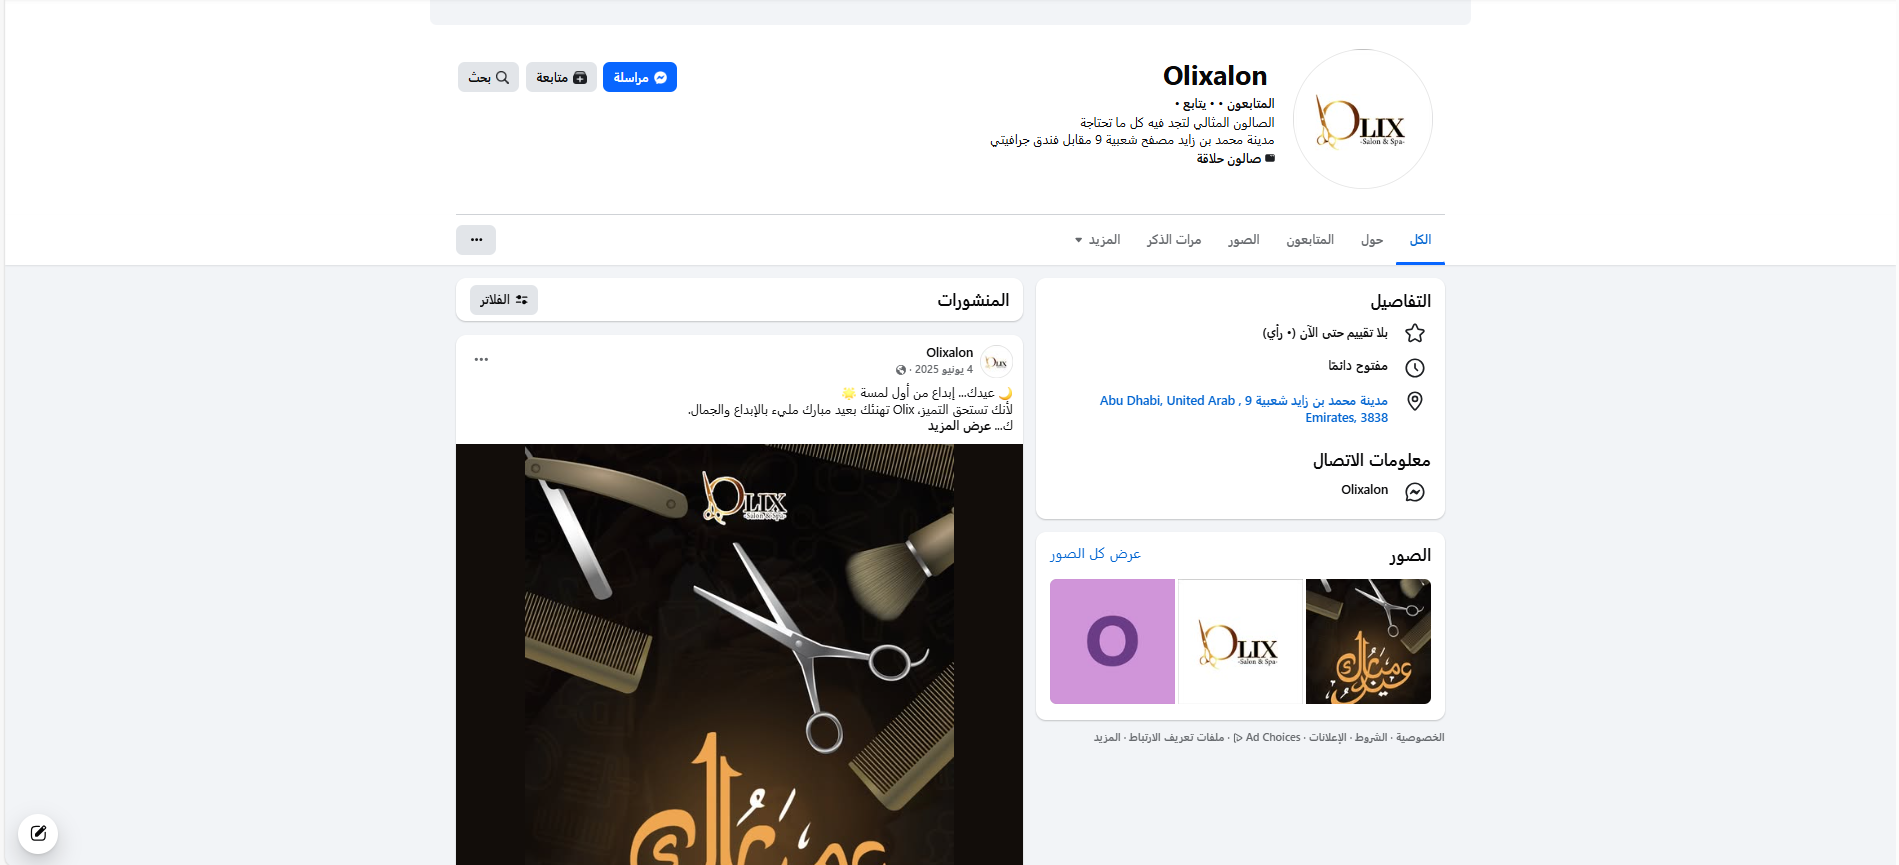Open the مرات الذكر tab

pos(1174,240)
